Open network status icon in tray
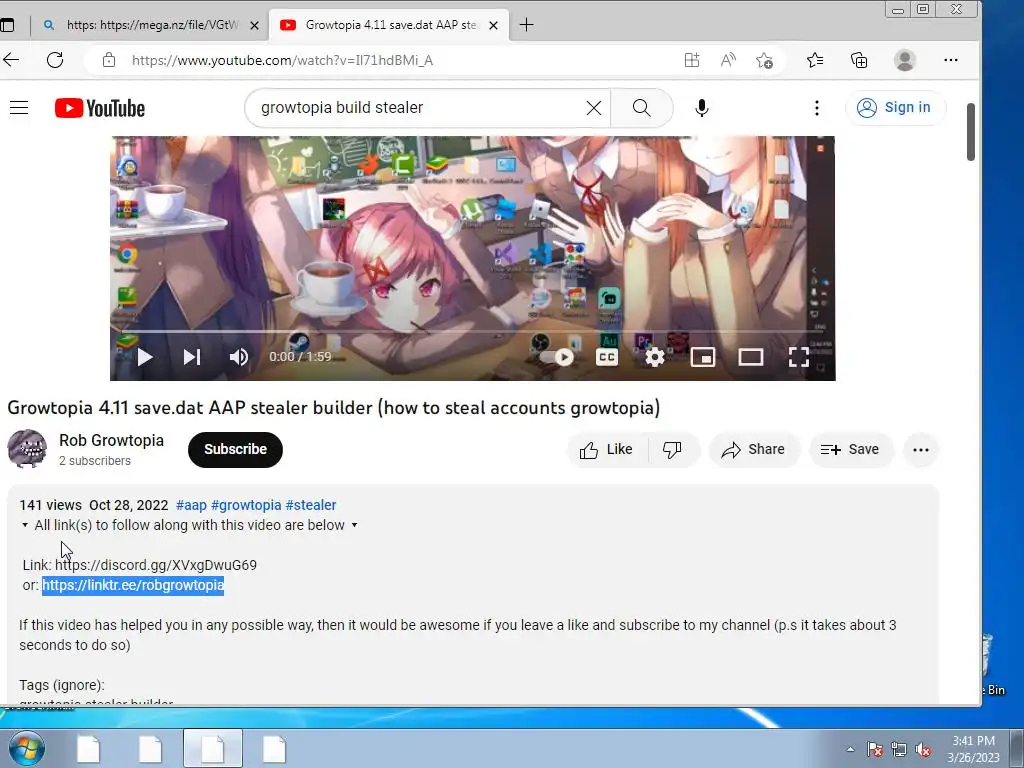The image size is (1024, 768). click(899, 749)
